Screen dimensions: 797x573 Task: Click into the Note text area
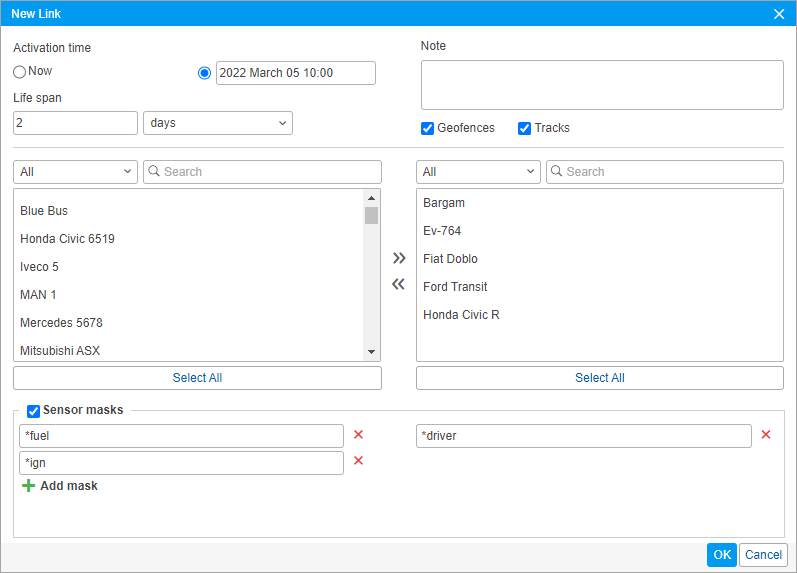click(x=602, y=85)
